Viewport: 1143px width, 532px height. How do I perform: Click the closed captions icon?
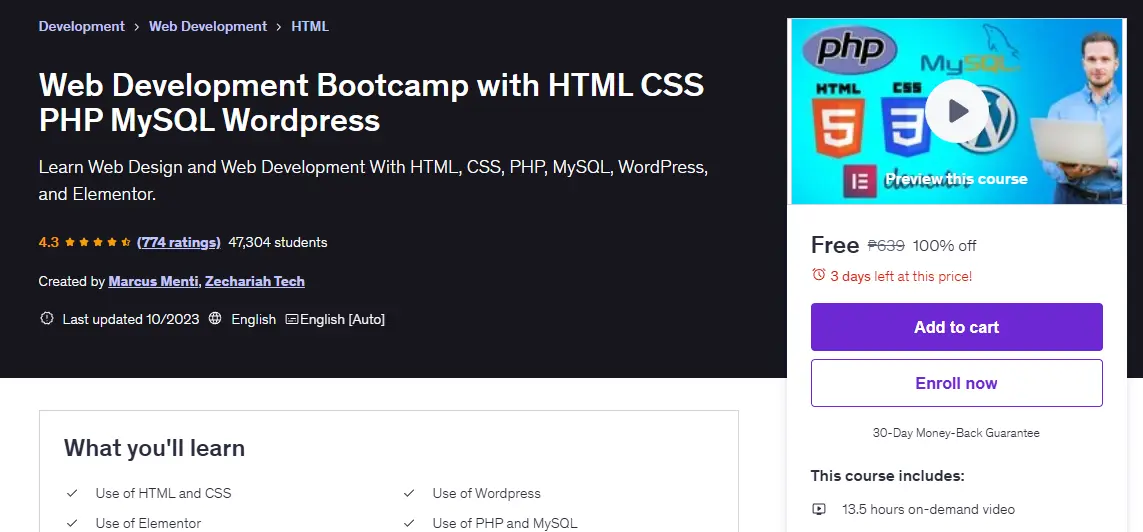click(292, 319)
